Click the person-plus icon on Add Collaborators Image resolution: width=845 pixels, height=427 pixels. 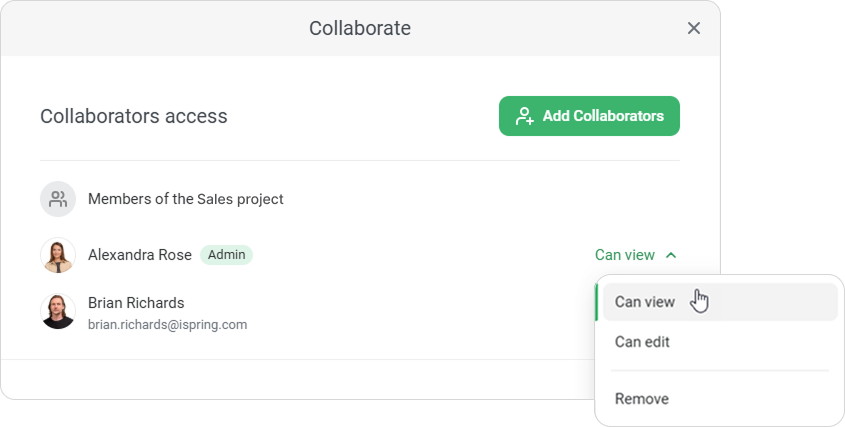525,116
